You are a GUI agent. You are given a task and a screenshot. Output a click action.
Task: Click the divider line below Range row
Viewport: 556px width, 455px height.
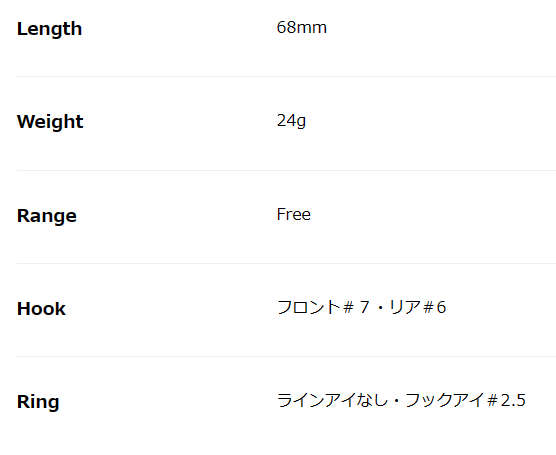tap(286, 263)
